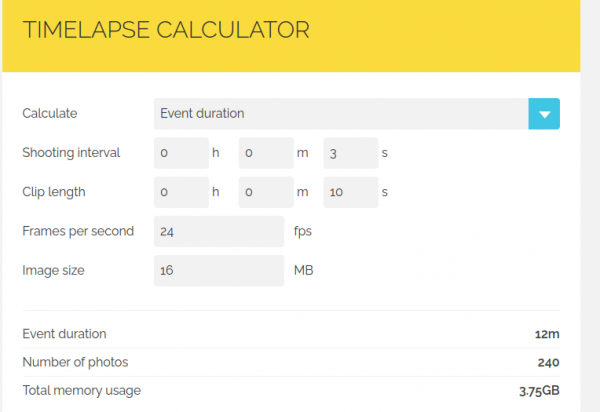Viewport: 600px width, 412px height.
Task: Click the Total memory usage value 3.75GB
Action: point(538,391)
